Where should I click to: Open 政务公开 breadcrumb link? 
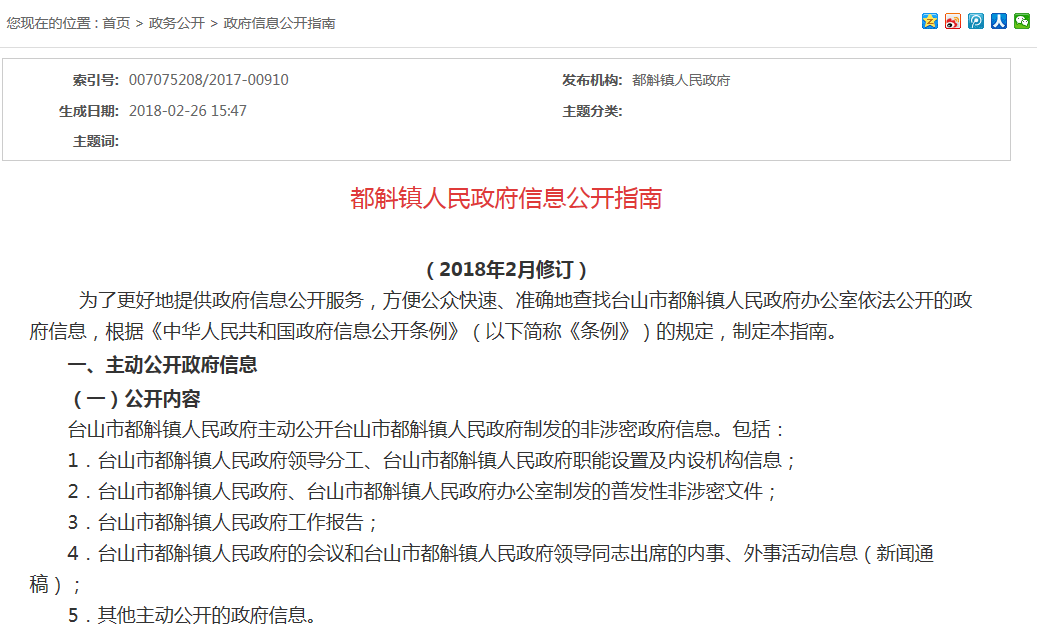[176, 23]
